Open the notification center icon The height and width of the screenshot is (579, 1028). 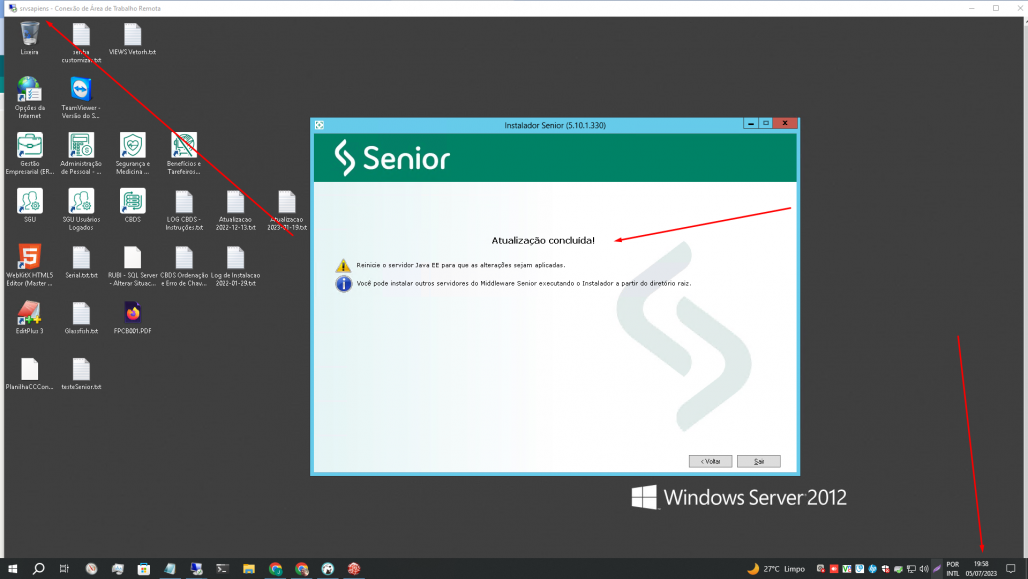point(1011,569)
